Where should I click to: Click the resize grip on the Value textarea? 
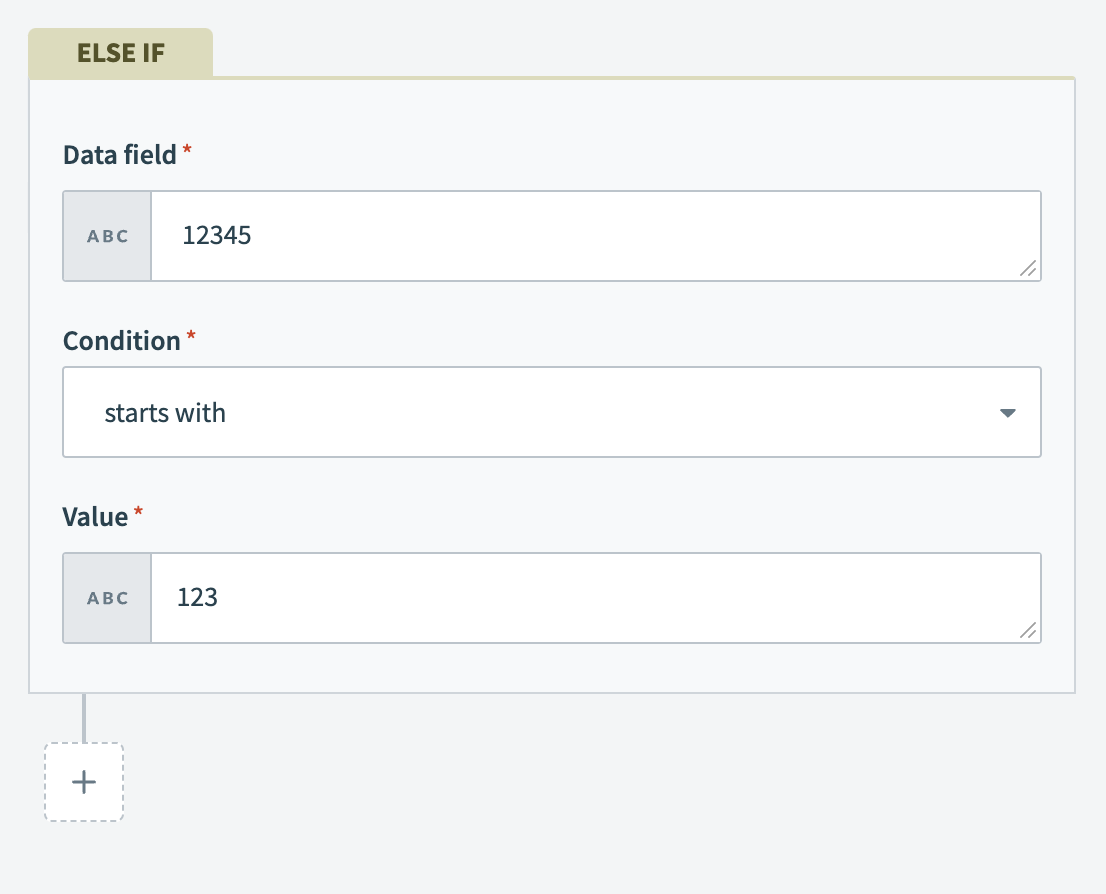1029,631
